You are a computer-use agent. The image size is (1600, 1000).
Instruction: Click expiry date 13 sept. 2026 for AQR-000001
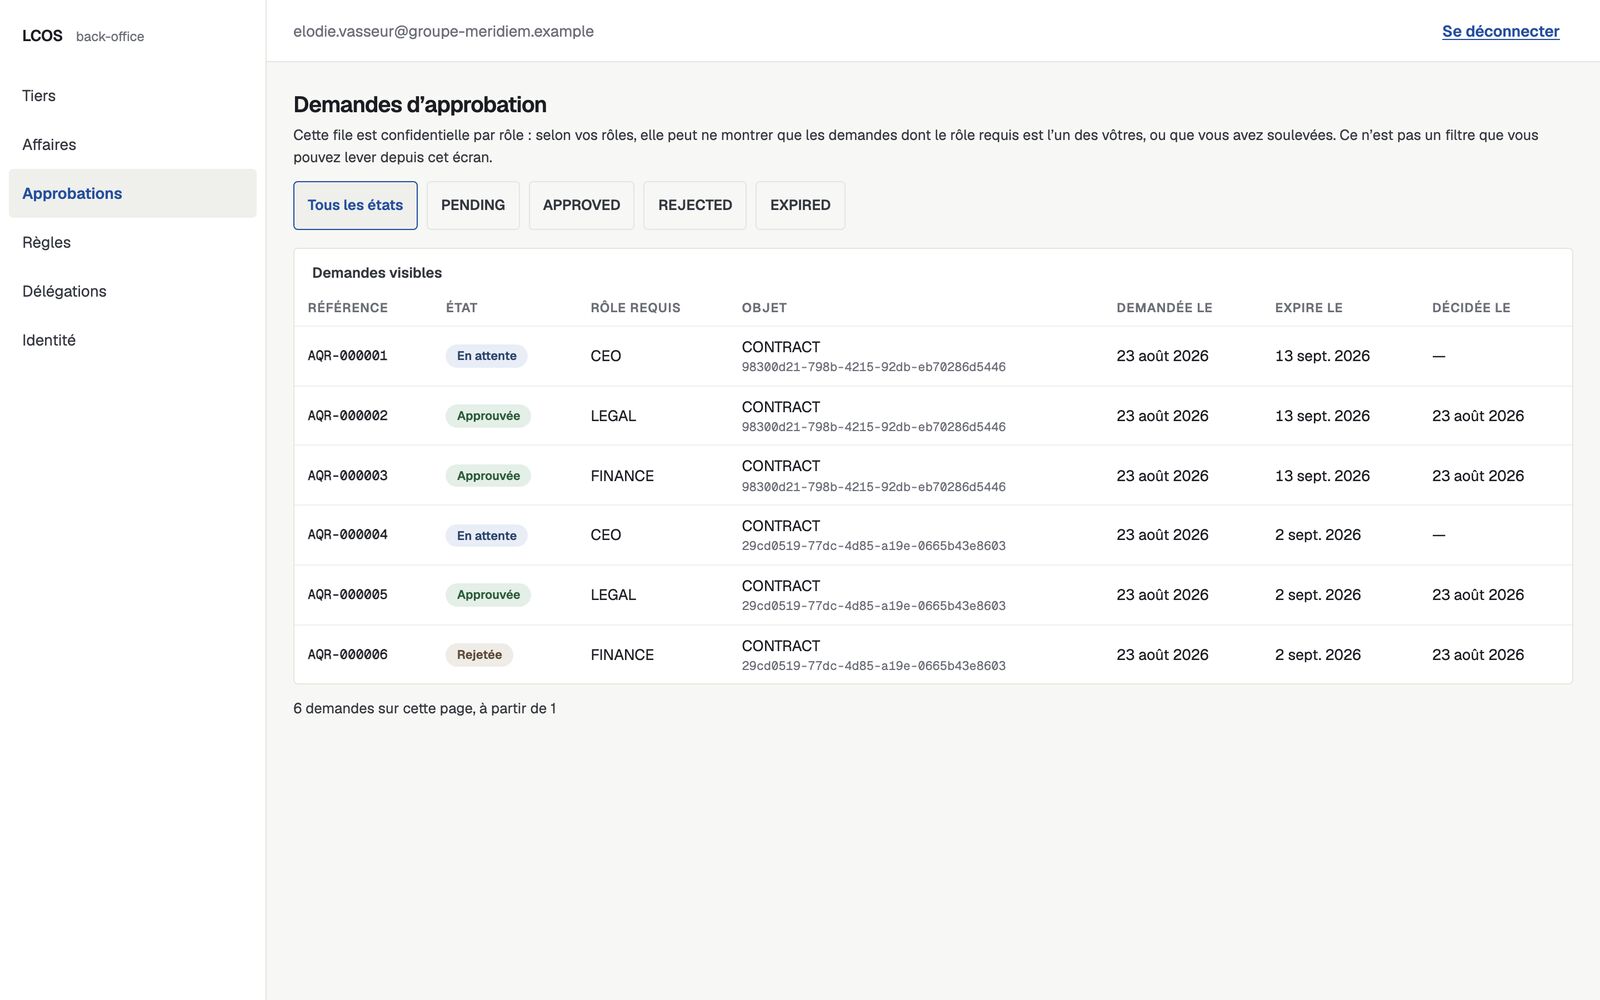[1322, 356]
